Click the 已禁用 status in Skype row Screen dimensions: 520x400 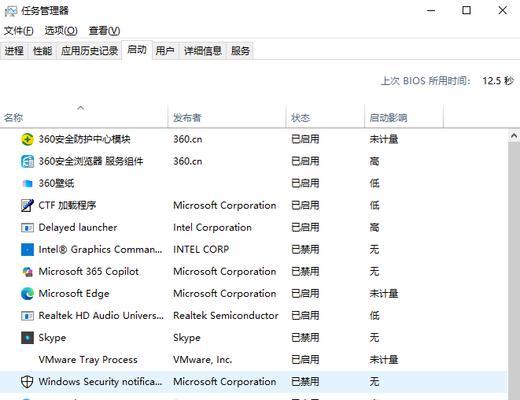click(x=305, y=337)
